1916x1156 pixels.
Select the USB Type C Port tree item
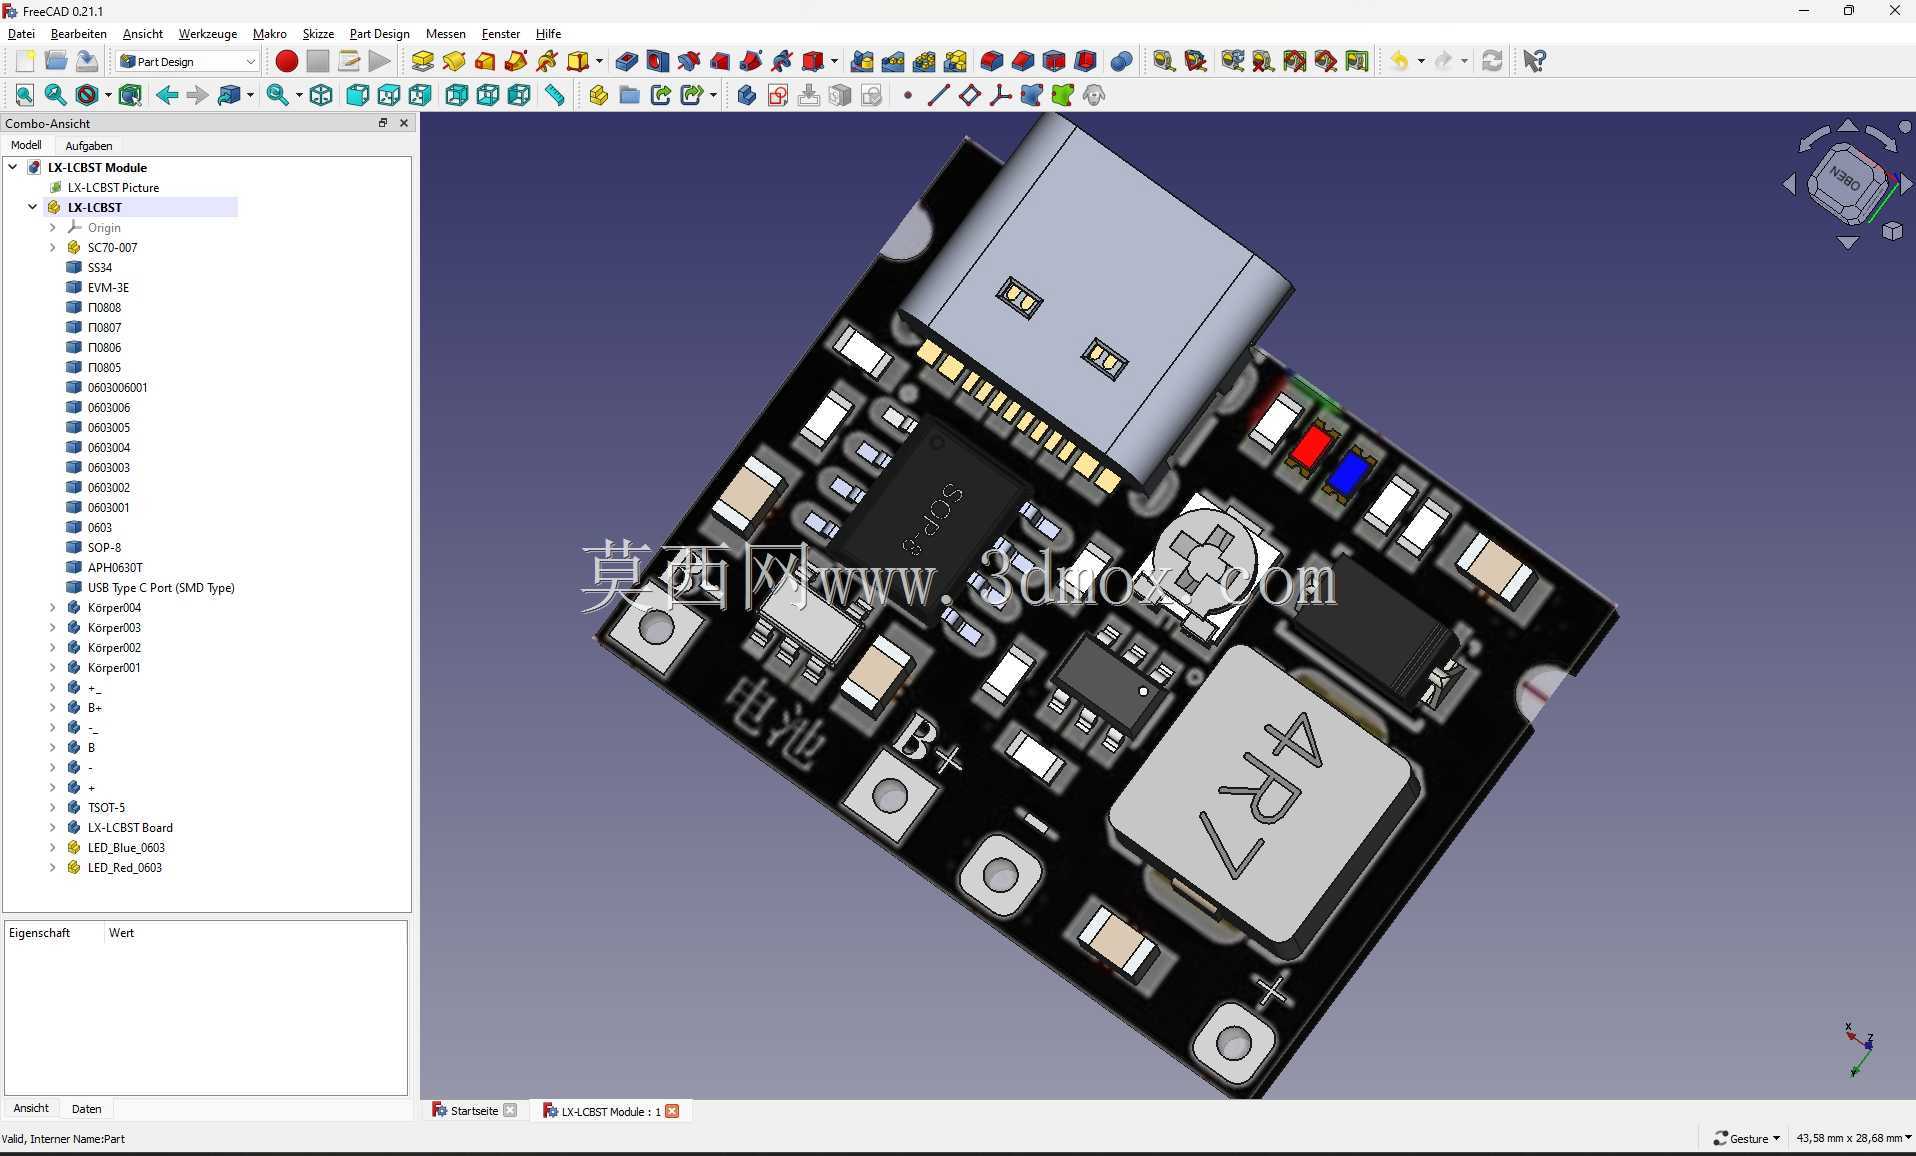click(161, 587)
